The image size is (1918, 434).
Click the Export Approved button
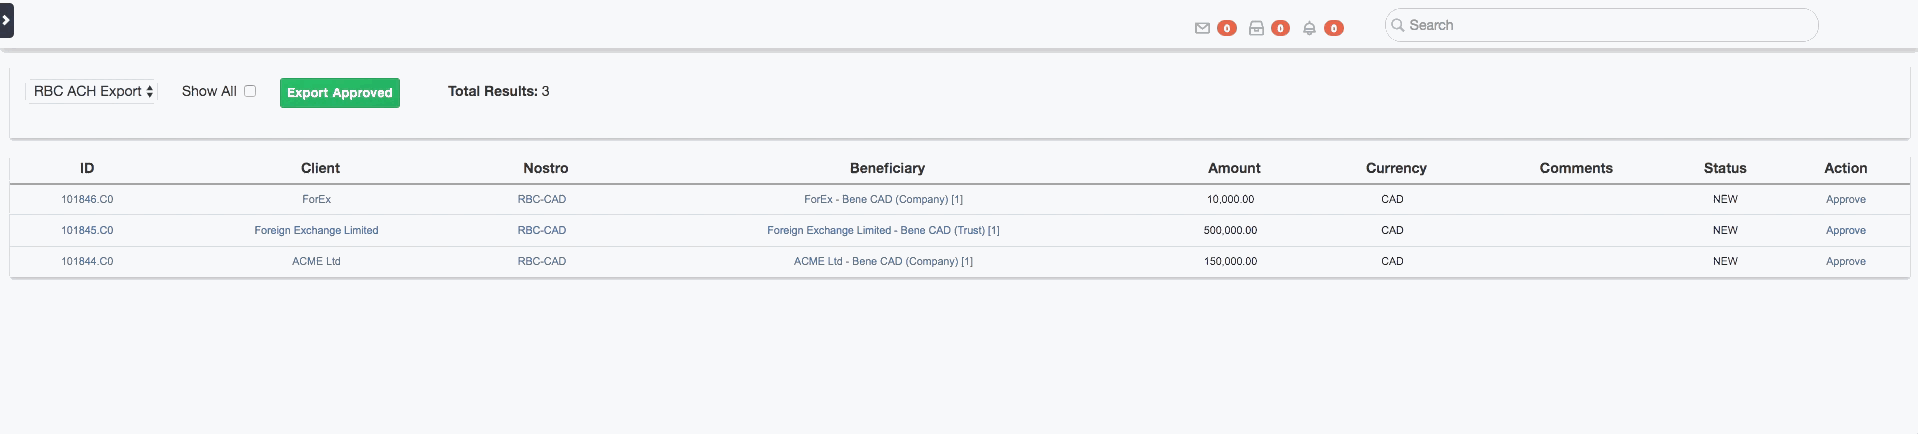click(x=340, y=93)
